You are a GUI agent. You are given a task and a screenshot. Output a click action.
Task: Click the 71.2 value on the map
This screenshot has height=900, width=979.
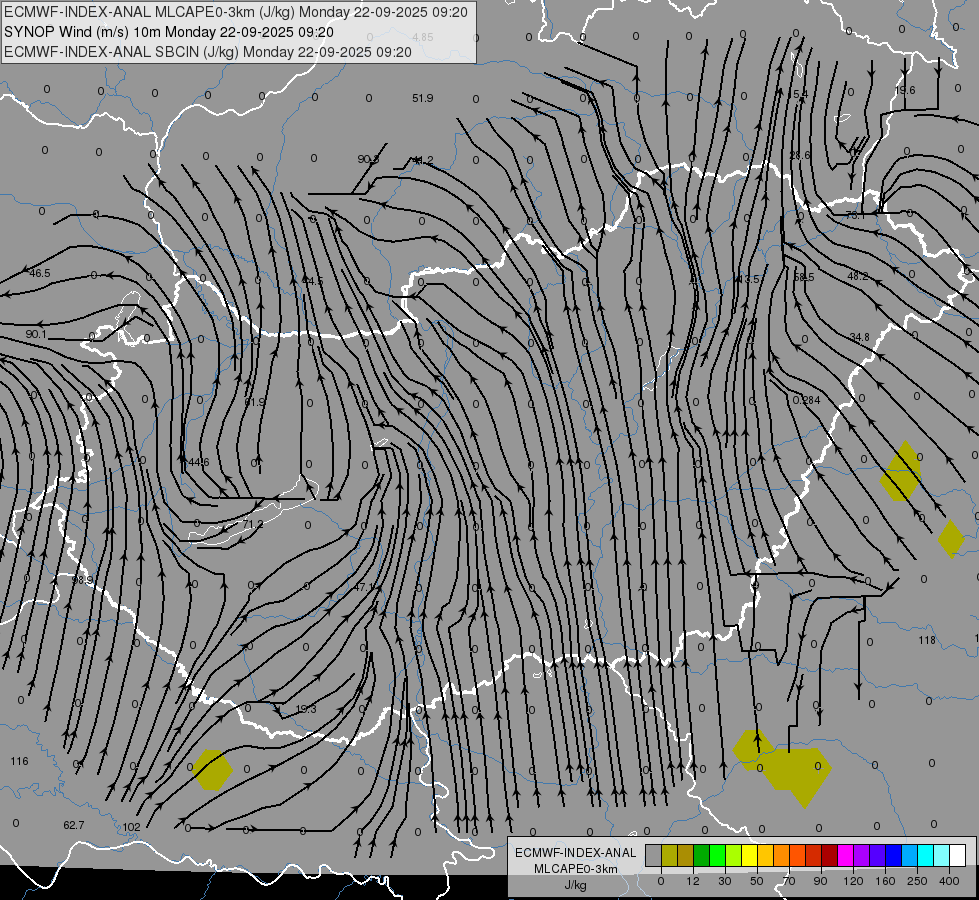[253, 523]
